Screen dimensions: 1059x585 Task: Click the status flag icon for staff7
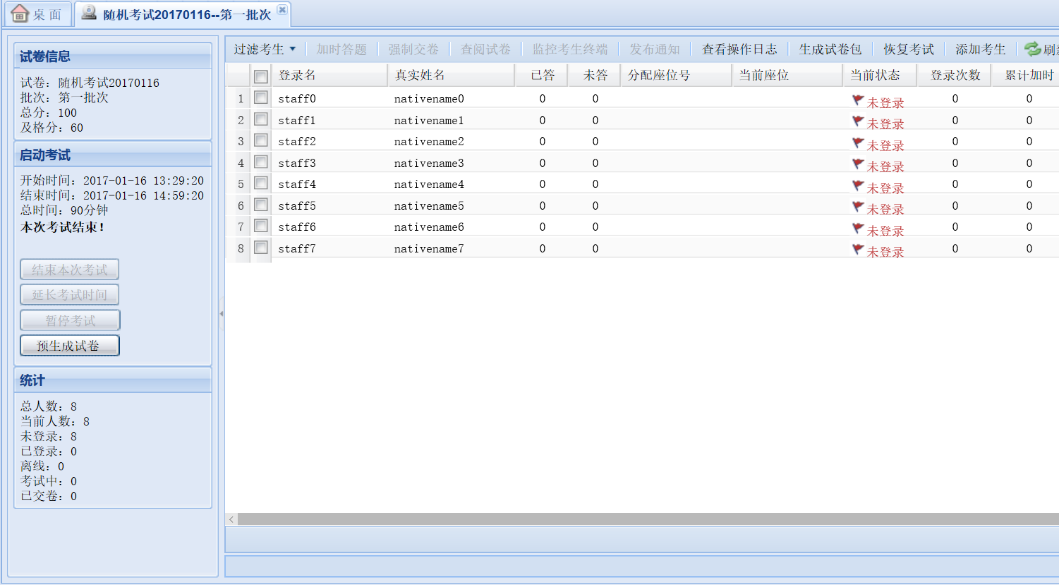pyautogui.click(x=857, y=248)
